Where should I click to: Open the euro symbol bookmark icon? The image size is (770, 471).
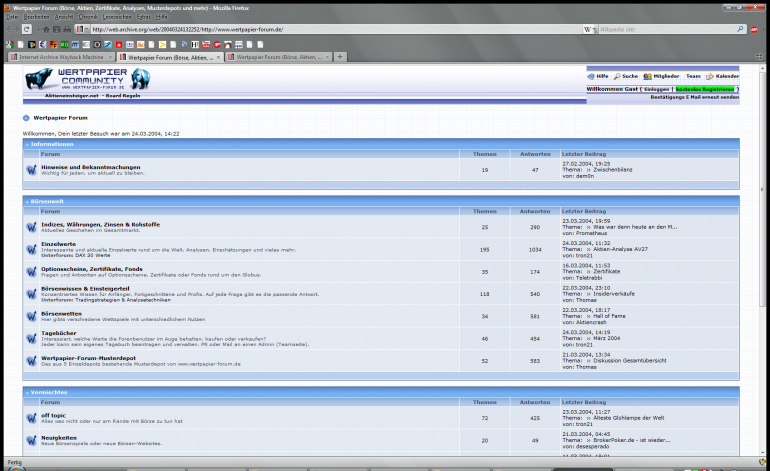pos(42,45)
